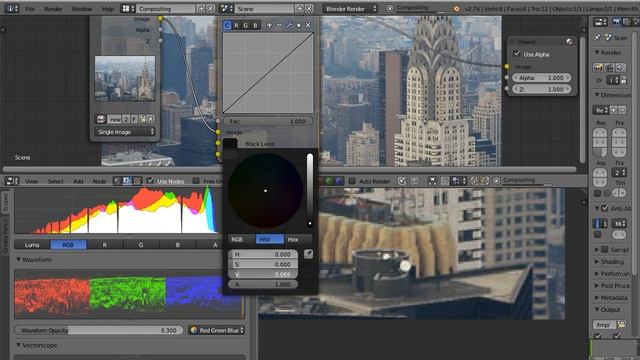Click the color picker value slider

click(310, 191)
